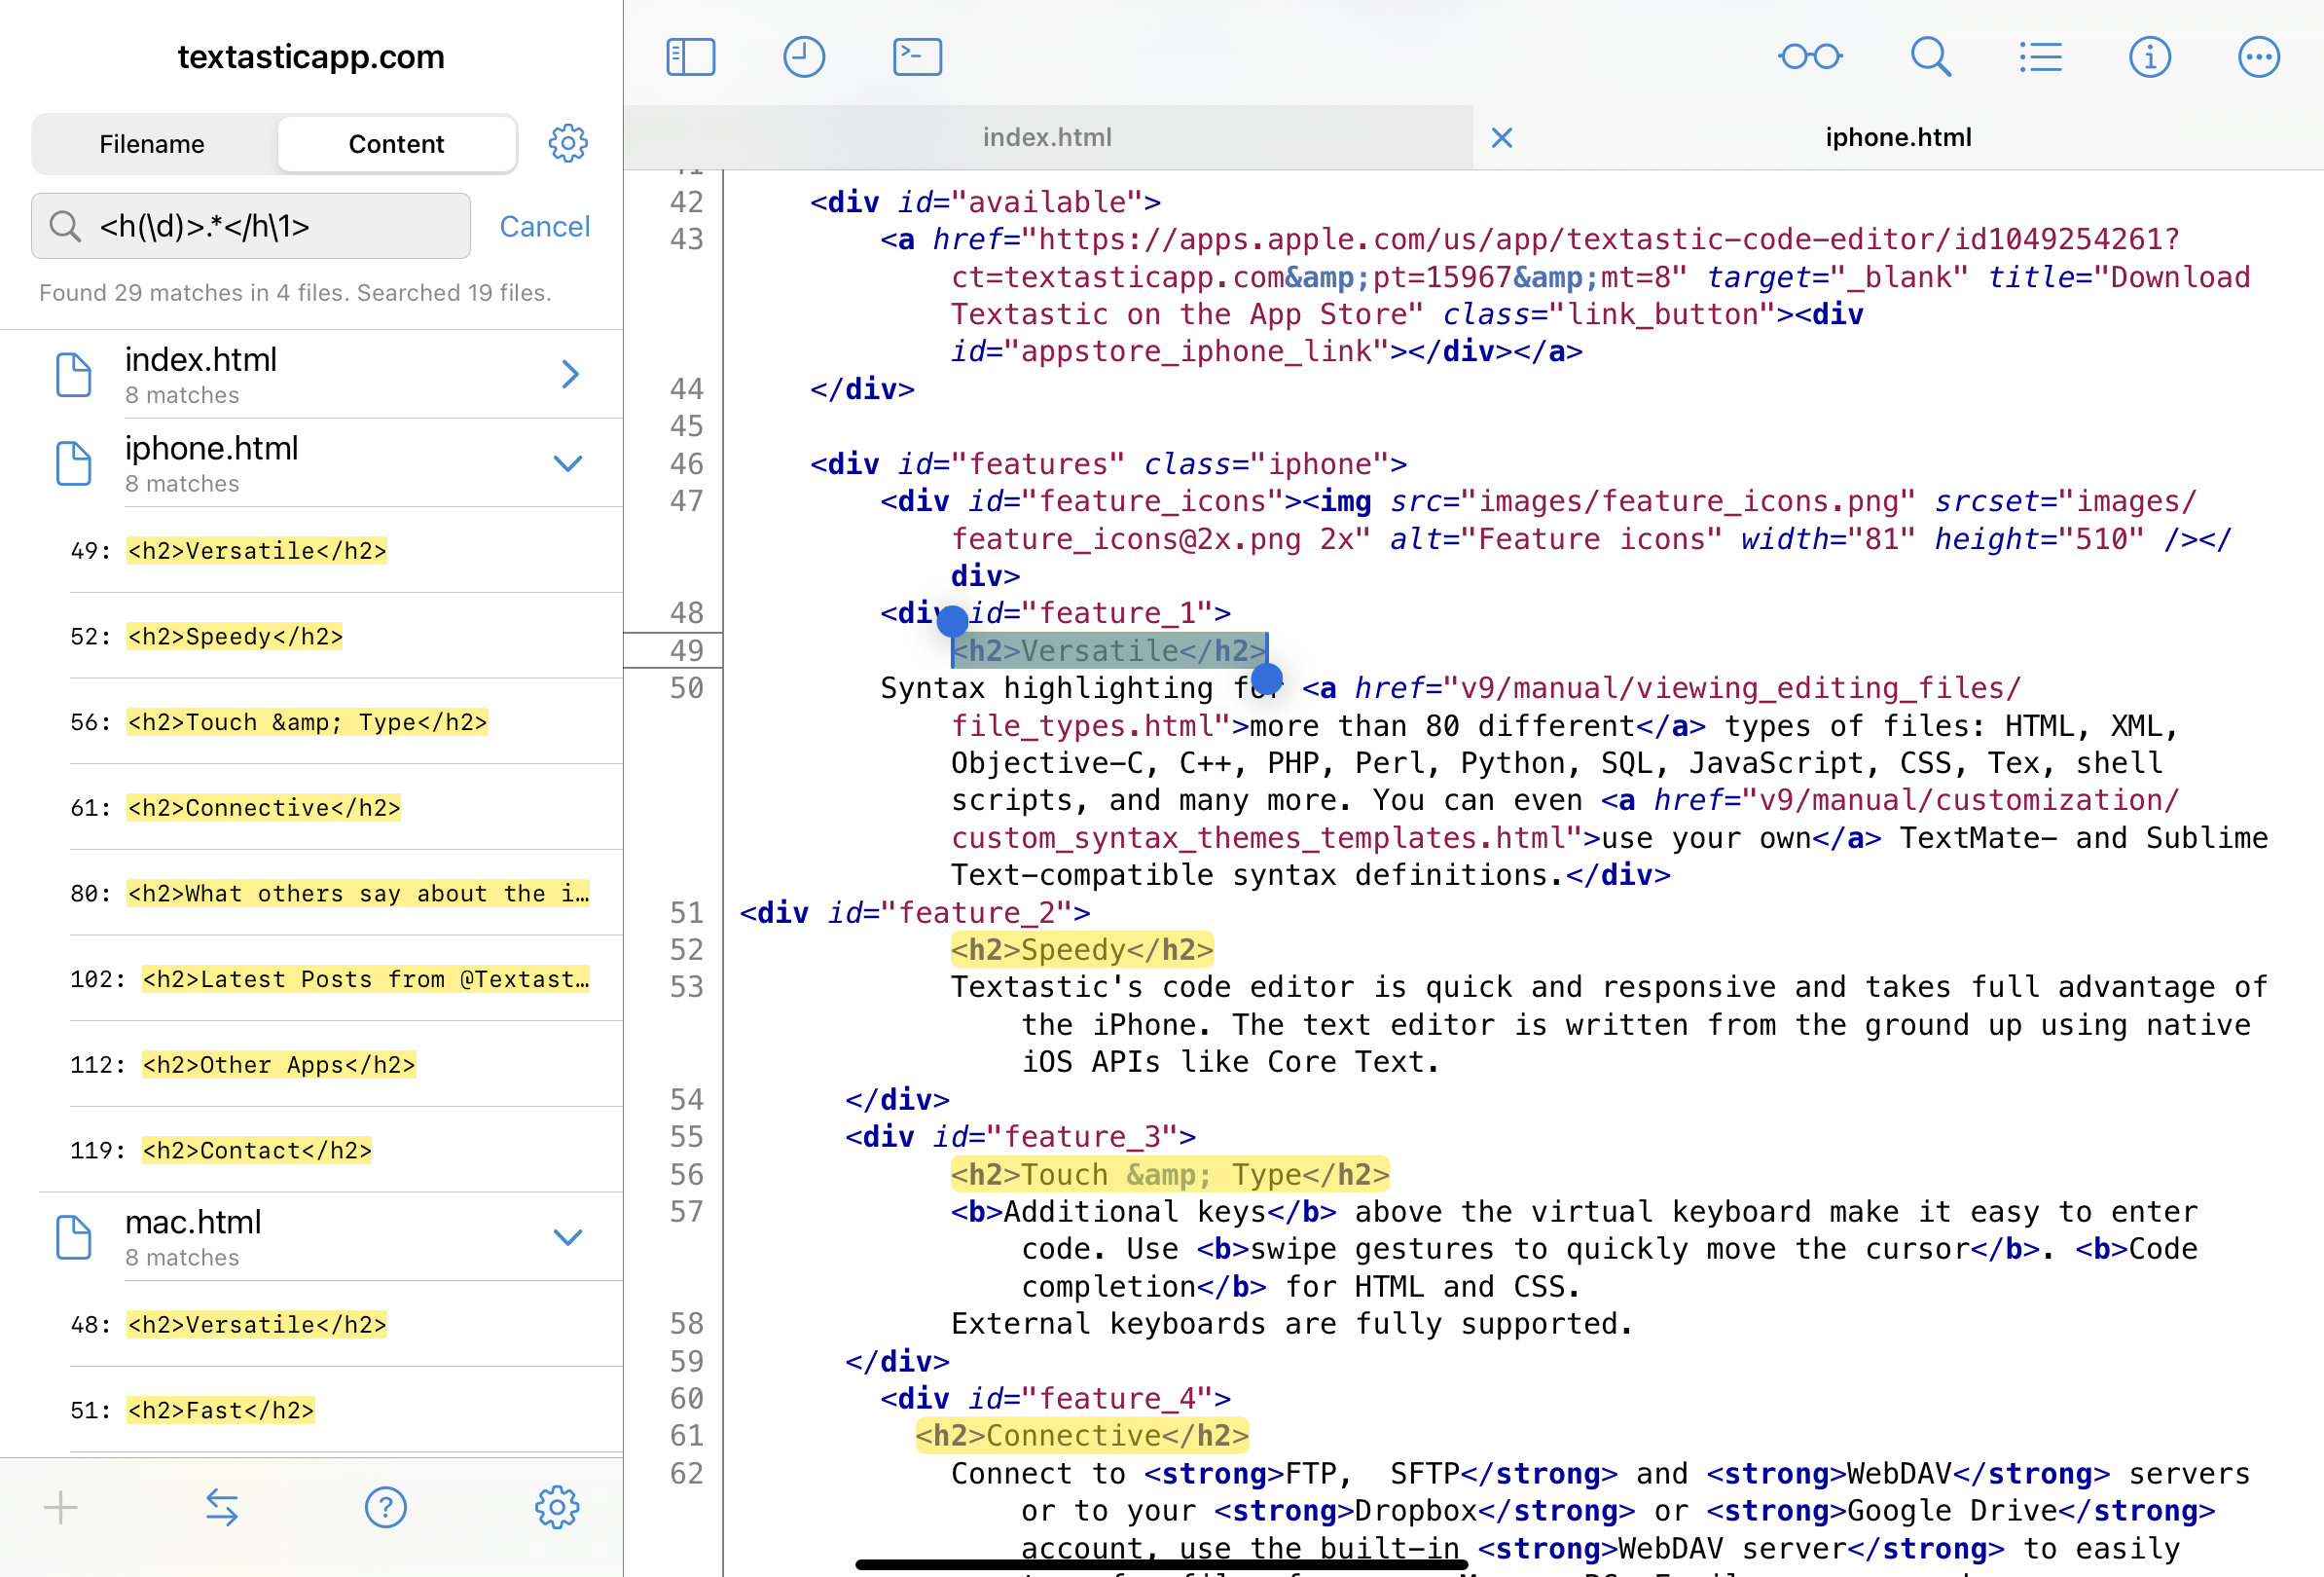Click the regex search input field
The height and width of the screenshot is (1577, 2324).
(251, 226)
